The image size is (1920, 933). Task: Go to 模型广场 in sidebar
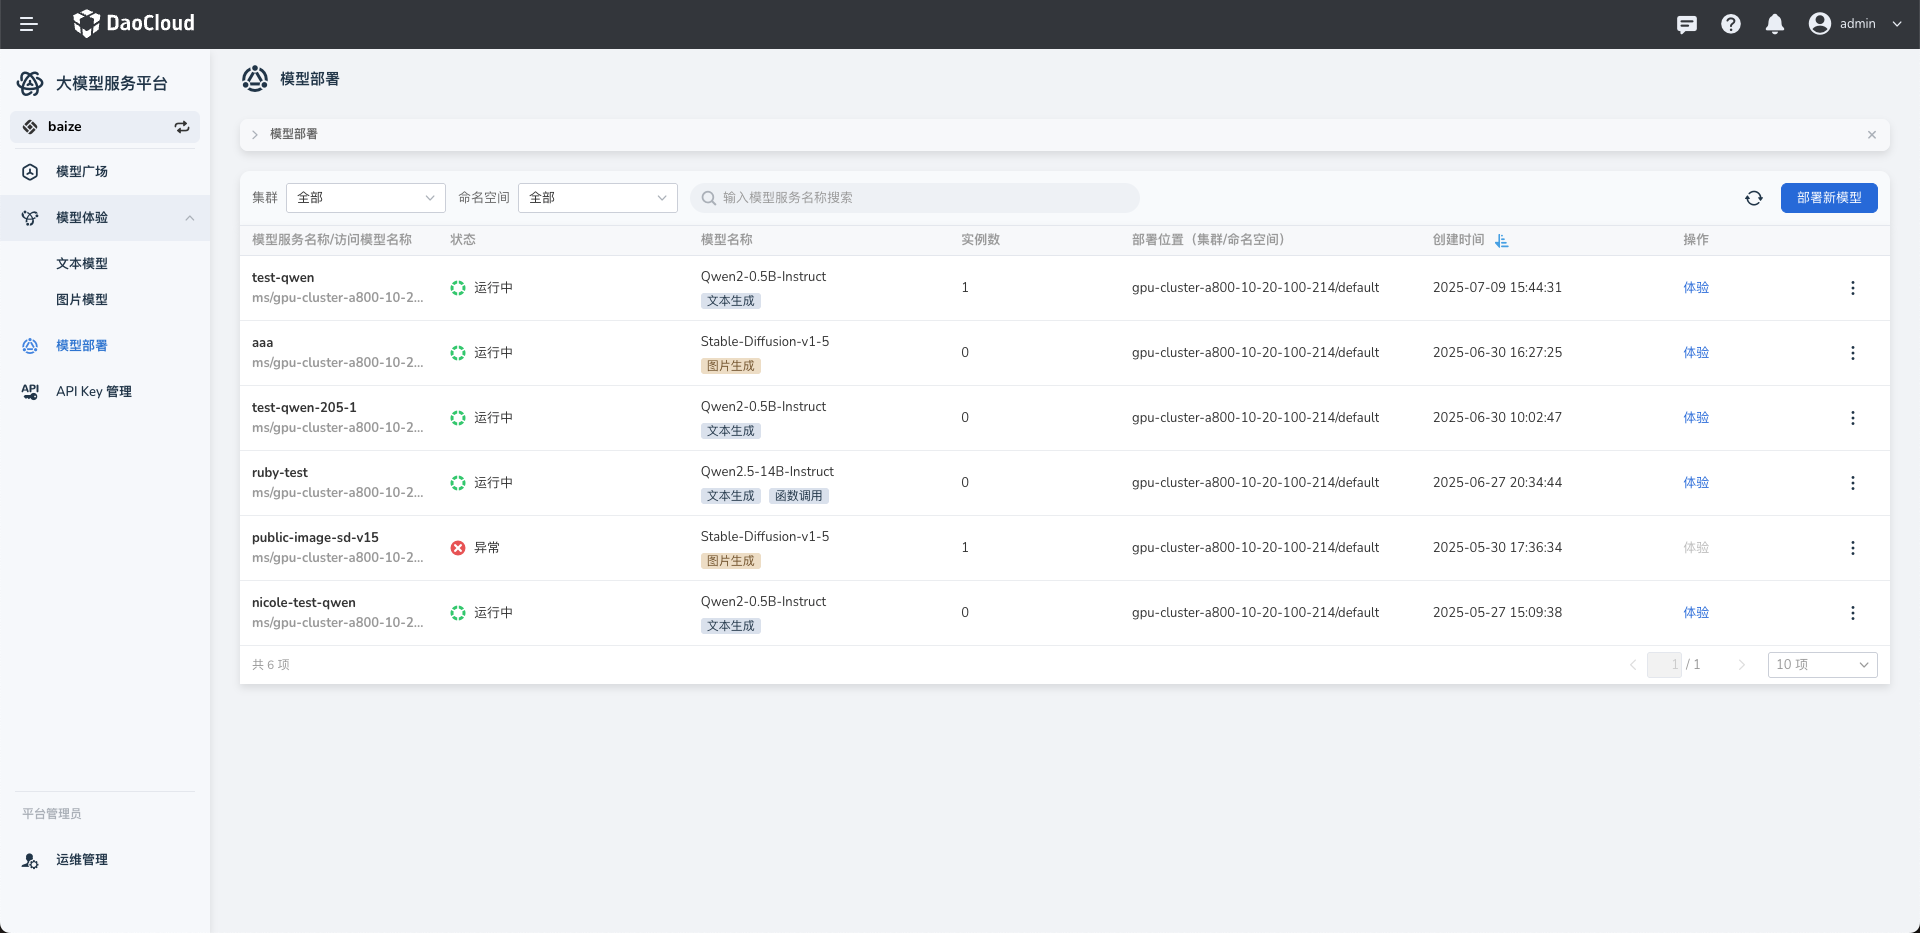click(82, 172)
